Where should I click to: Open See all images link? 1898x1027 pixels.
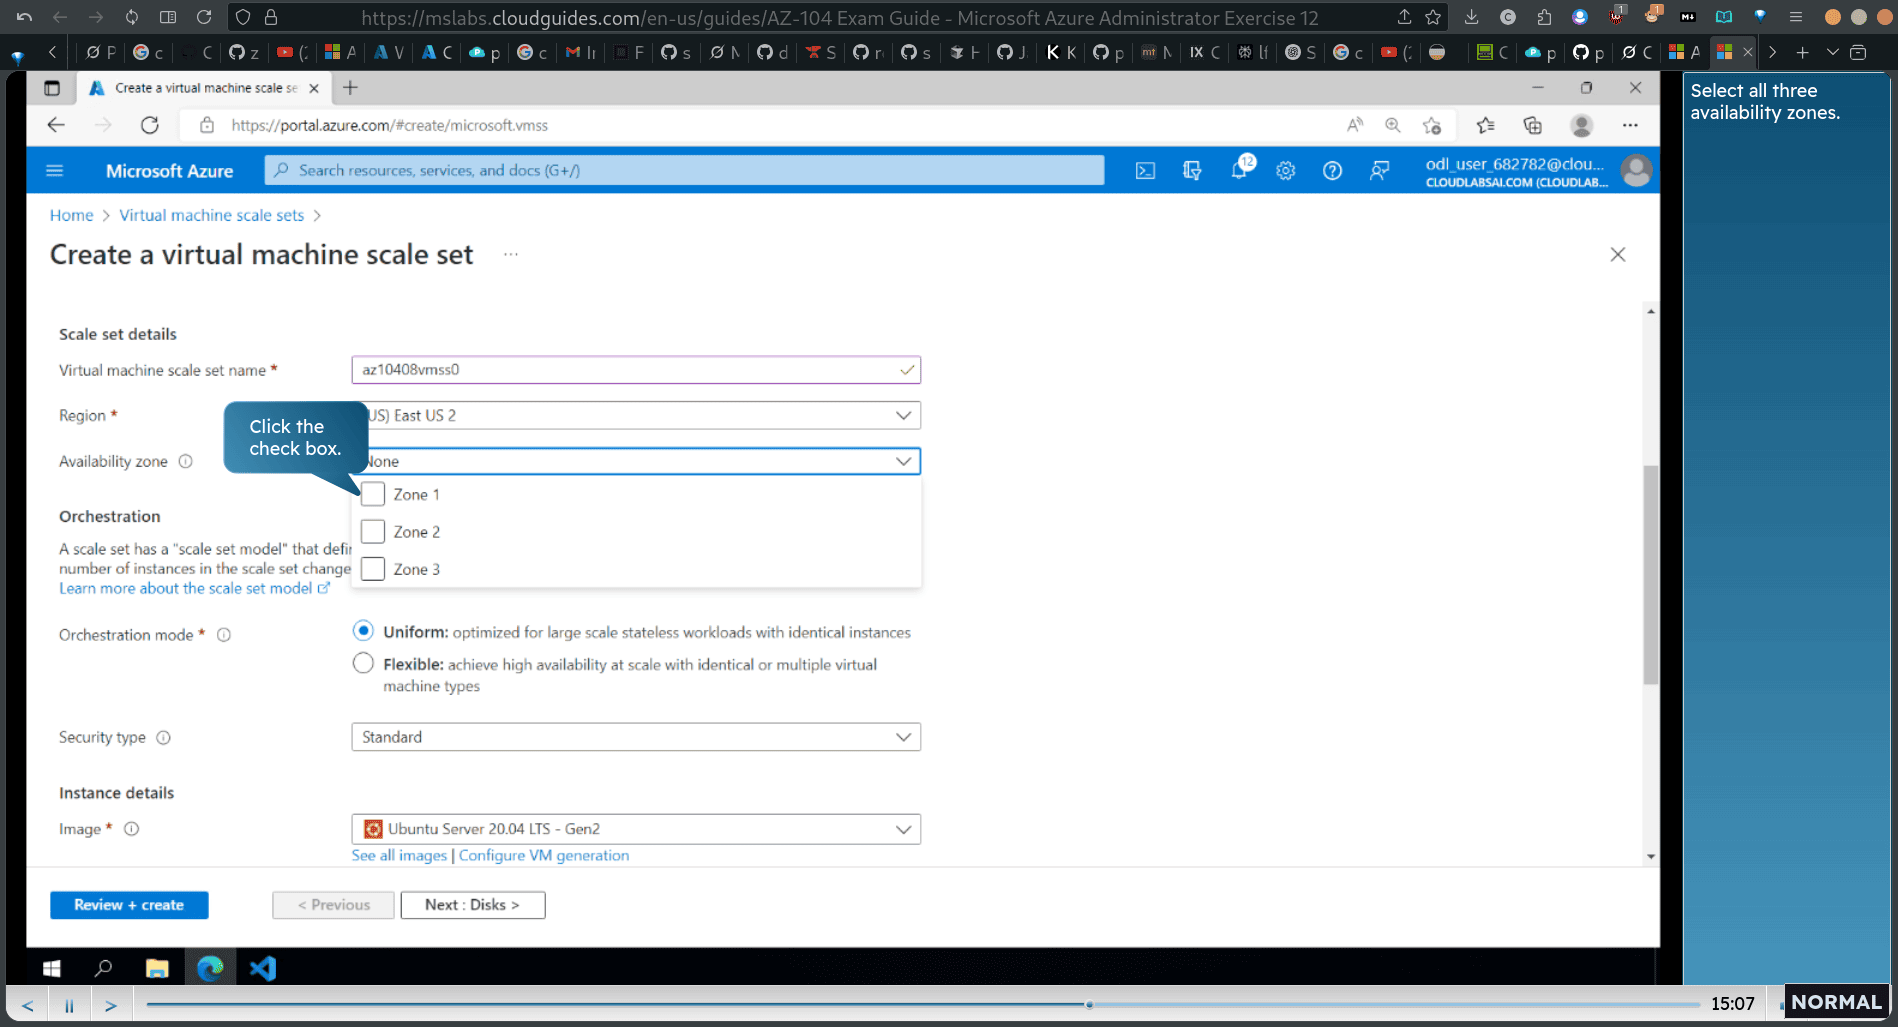pyautogui.click(x=399, y=855)
